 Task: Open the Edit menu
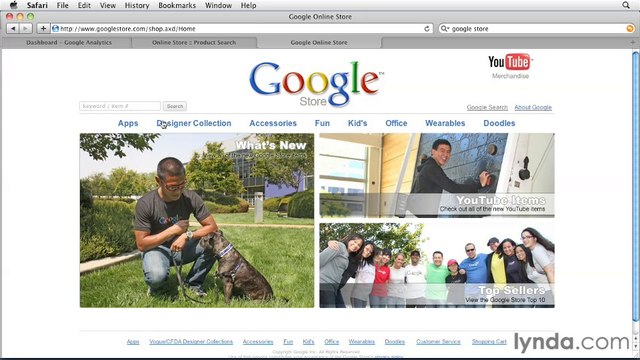84,5
